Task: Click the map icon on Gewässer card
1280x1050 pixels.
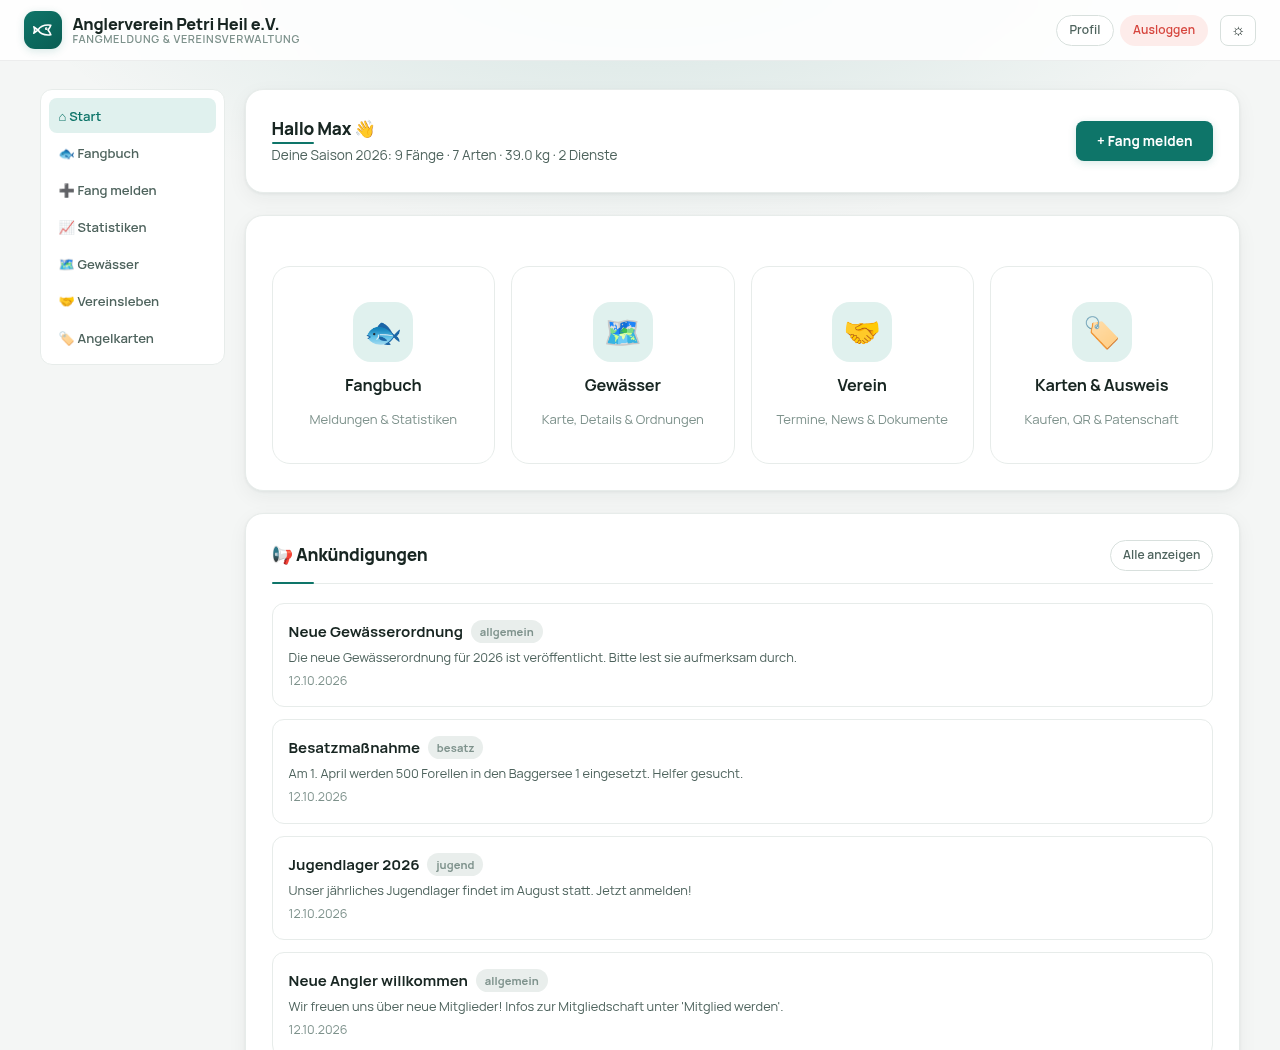Action: click(622, 332)
